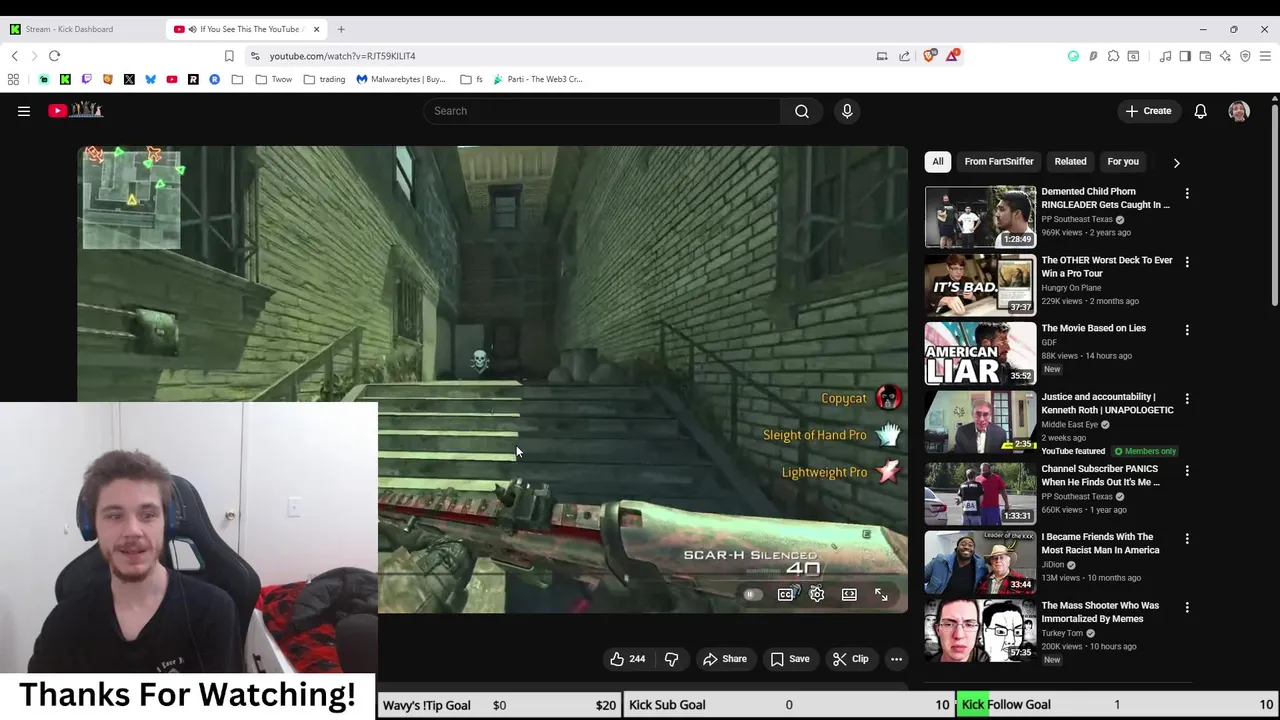Switch the player to theater mode
Viewport: 1280px width, 720px height.
849,595
